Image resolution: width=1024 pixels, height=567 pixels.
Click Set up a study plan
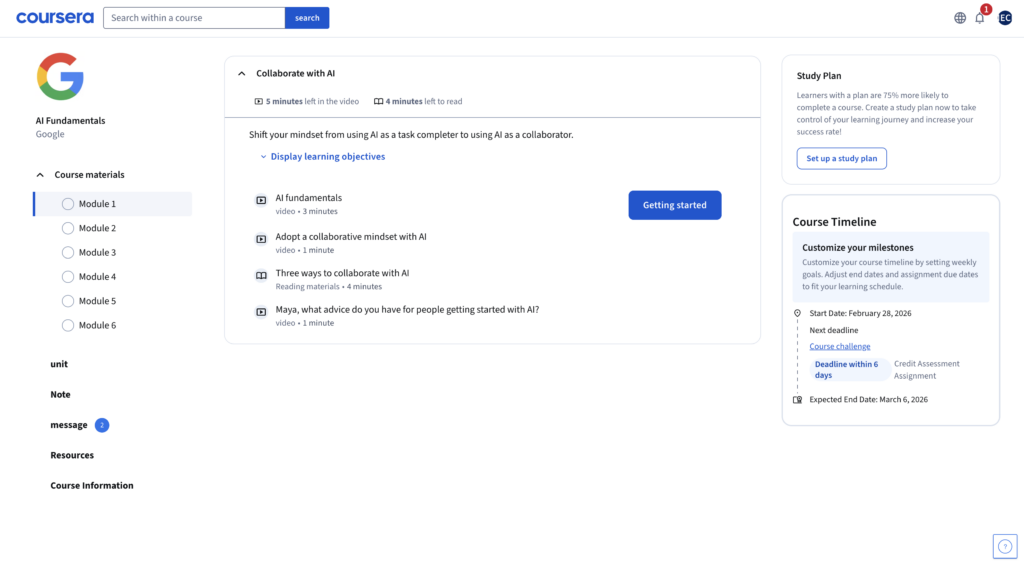[841, 159]
